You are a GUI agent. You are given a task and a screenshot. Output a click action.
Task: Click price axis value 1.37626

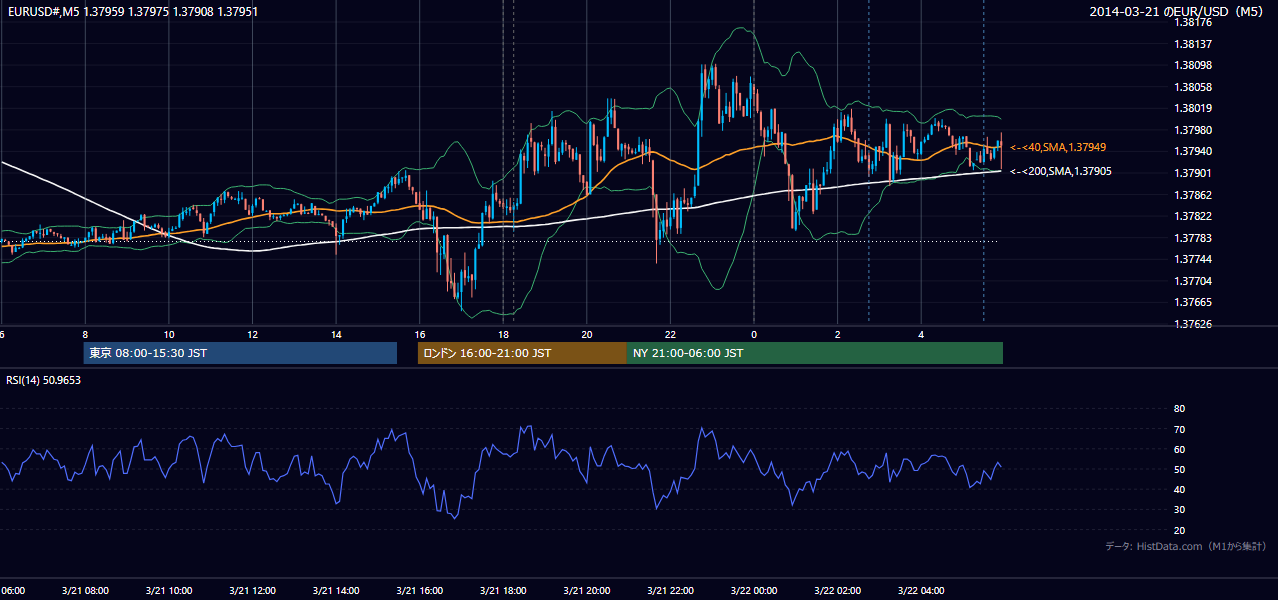(1192, 324)
